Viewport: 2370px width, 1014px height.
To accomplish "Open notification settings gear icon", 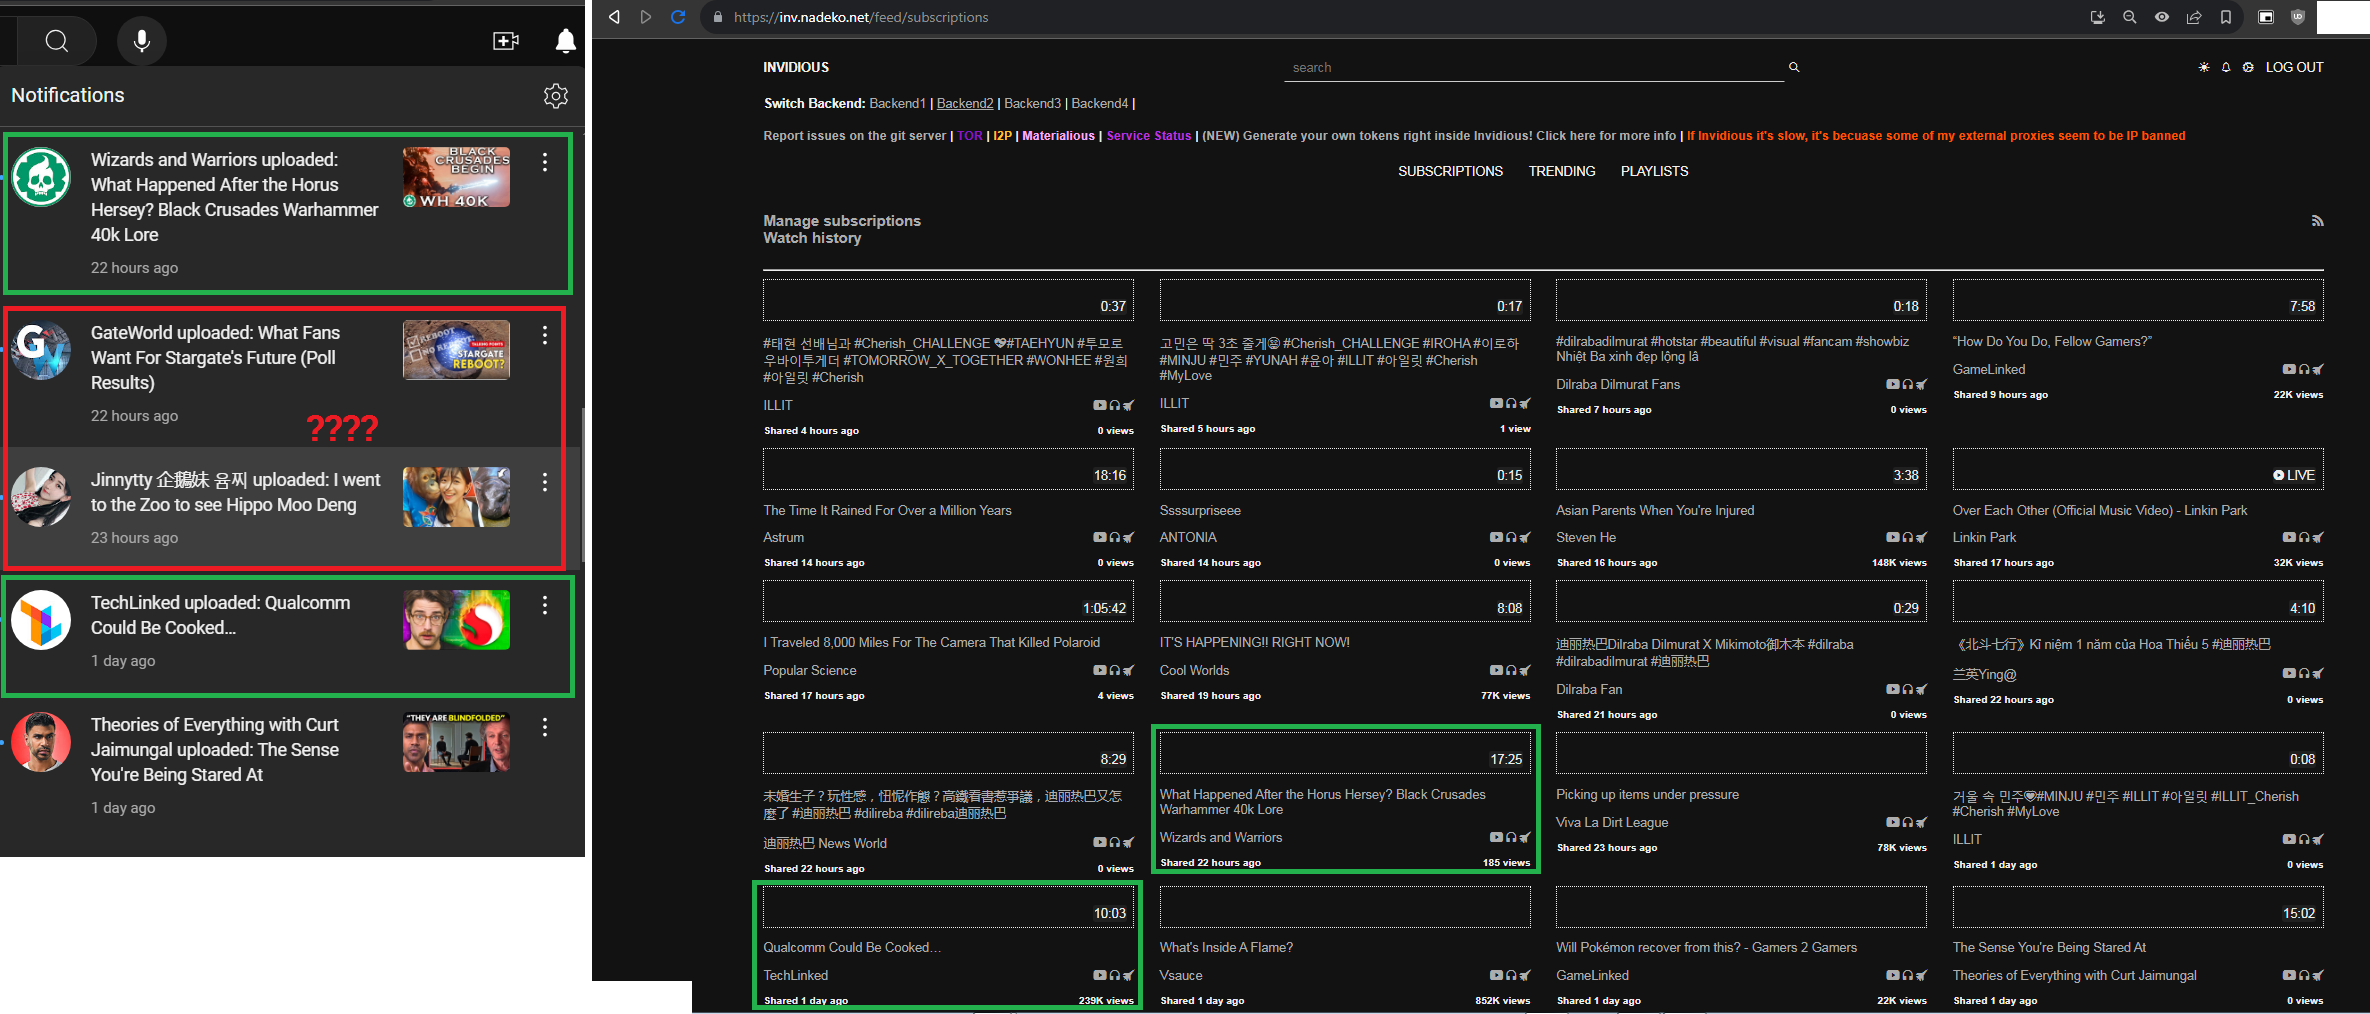I will click(556, 95).
